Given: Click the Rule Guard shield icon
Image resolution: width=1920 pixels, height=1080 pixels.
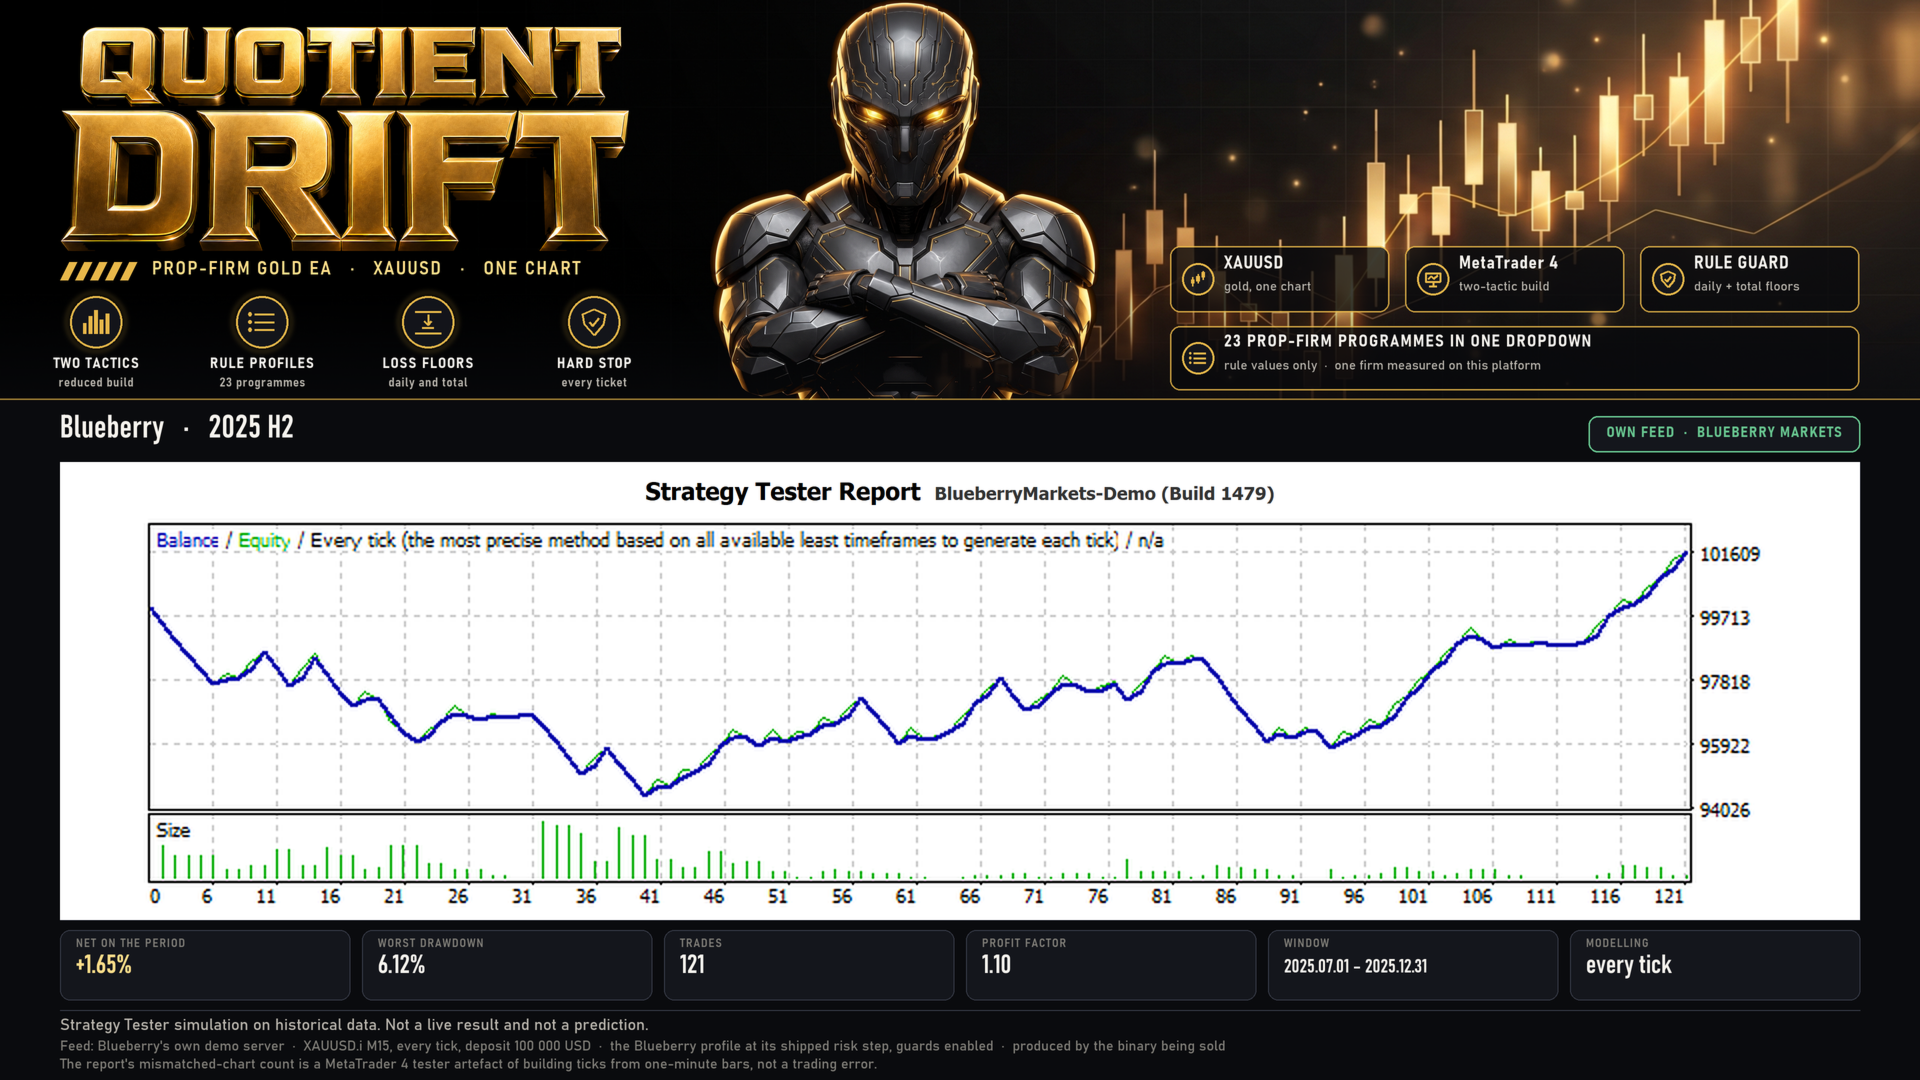Looking at the screenshot, I should 1668,279.
